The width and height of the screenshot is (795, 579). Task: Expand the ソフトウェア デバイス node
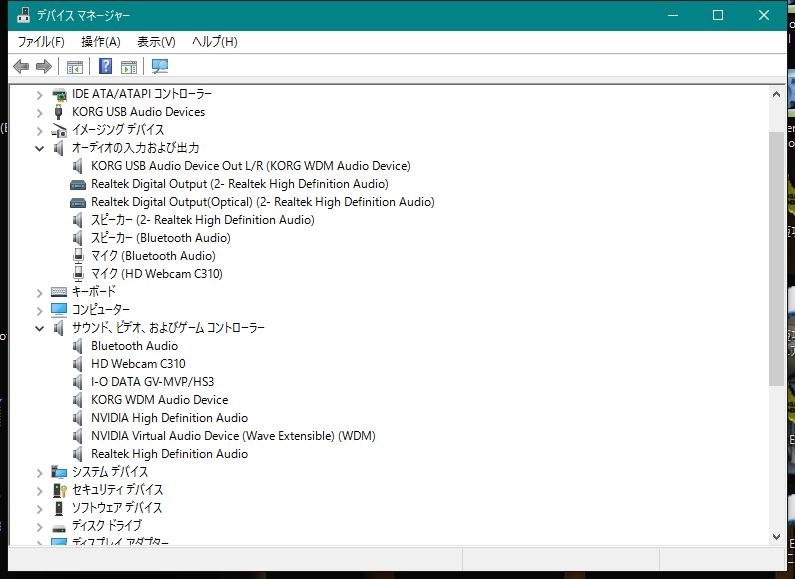tap(40, 509)
